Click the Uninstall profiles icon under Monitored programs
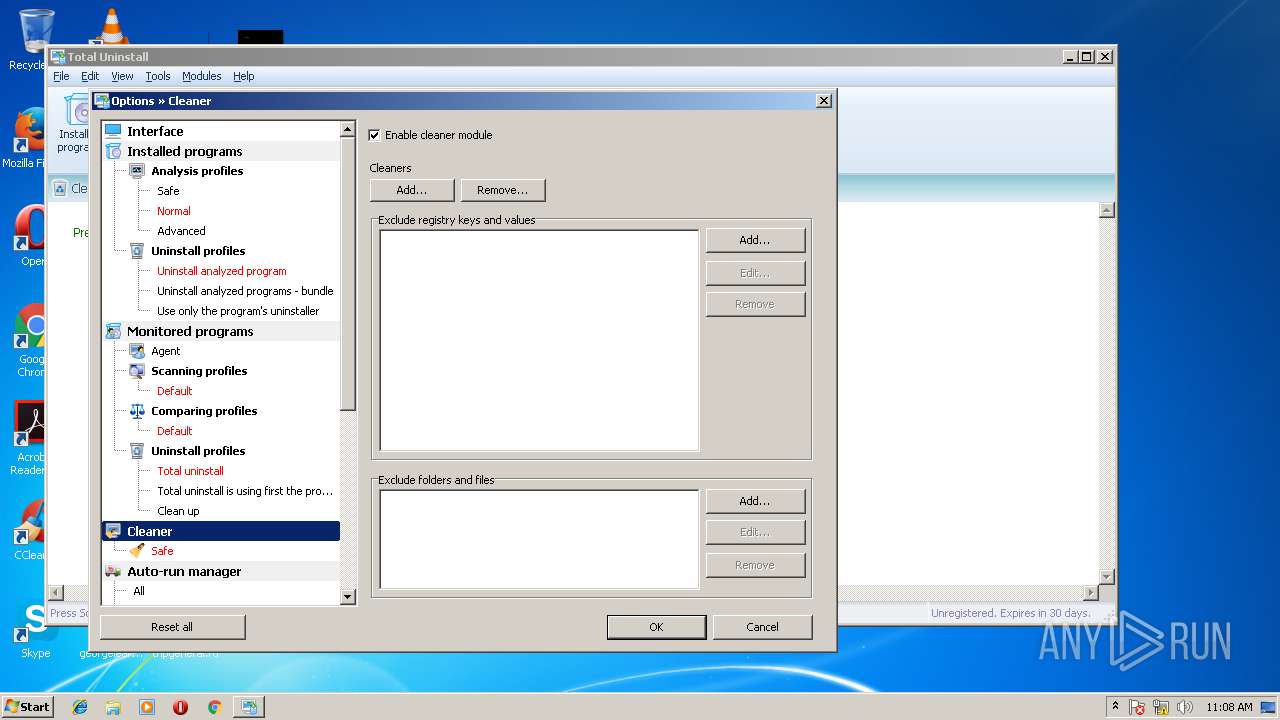The image size is (1280, 720). 137,451
